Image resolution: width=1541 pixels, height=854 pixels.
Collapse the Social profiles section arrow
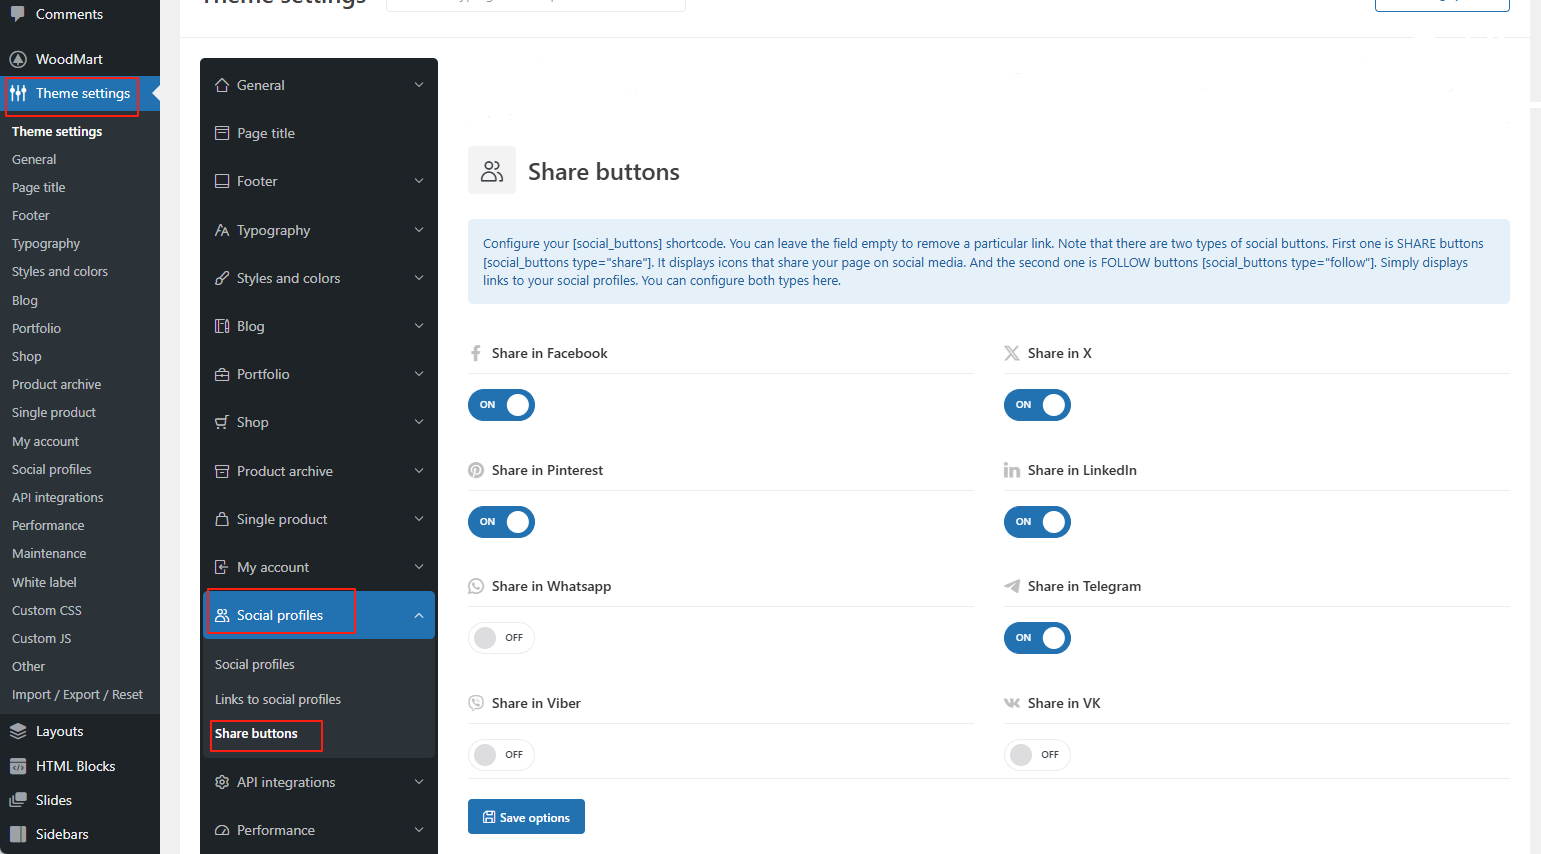click(x=419, y=616)
